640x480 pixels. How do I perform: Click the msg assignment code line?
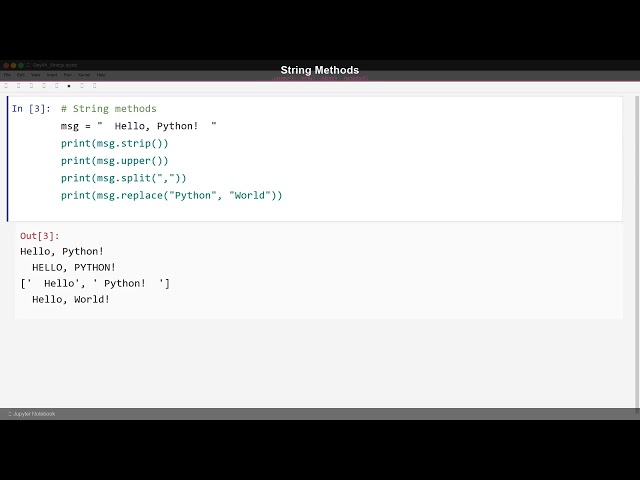click(139, 126)
